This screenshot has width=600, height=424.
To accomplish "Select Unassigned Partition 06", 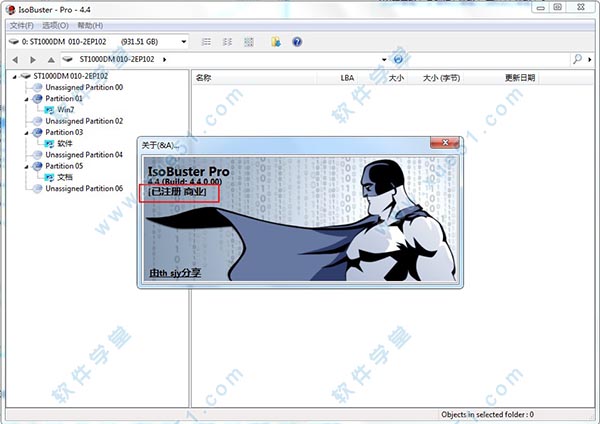I will click(84, 188).
